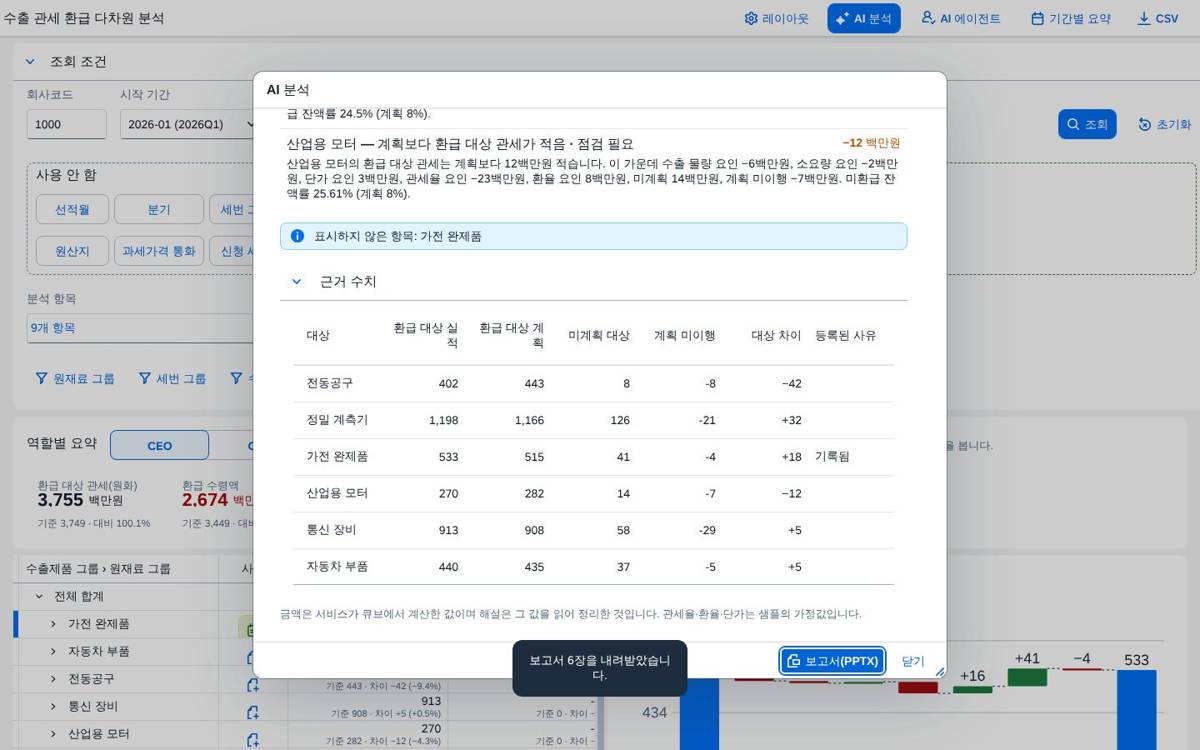Screen dimensions: 1200x750
Task: Open the 분석 항목 9개 항목 selector
Action: (x=140, y=327)
